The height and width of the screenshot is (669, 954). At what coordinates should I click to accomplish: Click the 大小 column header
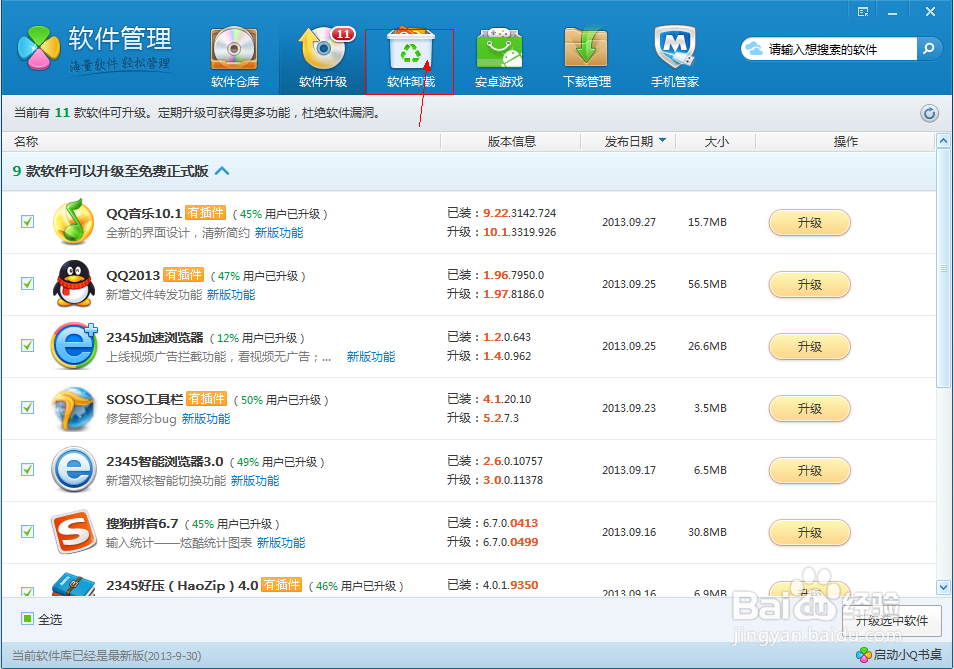click(716, 141)
